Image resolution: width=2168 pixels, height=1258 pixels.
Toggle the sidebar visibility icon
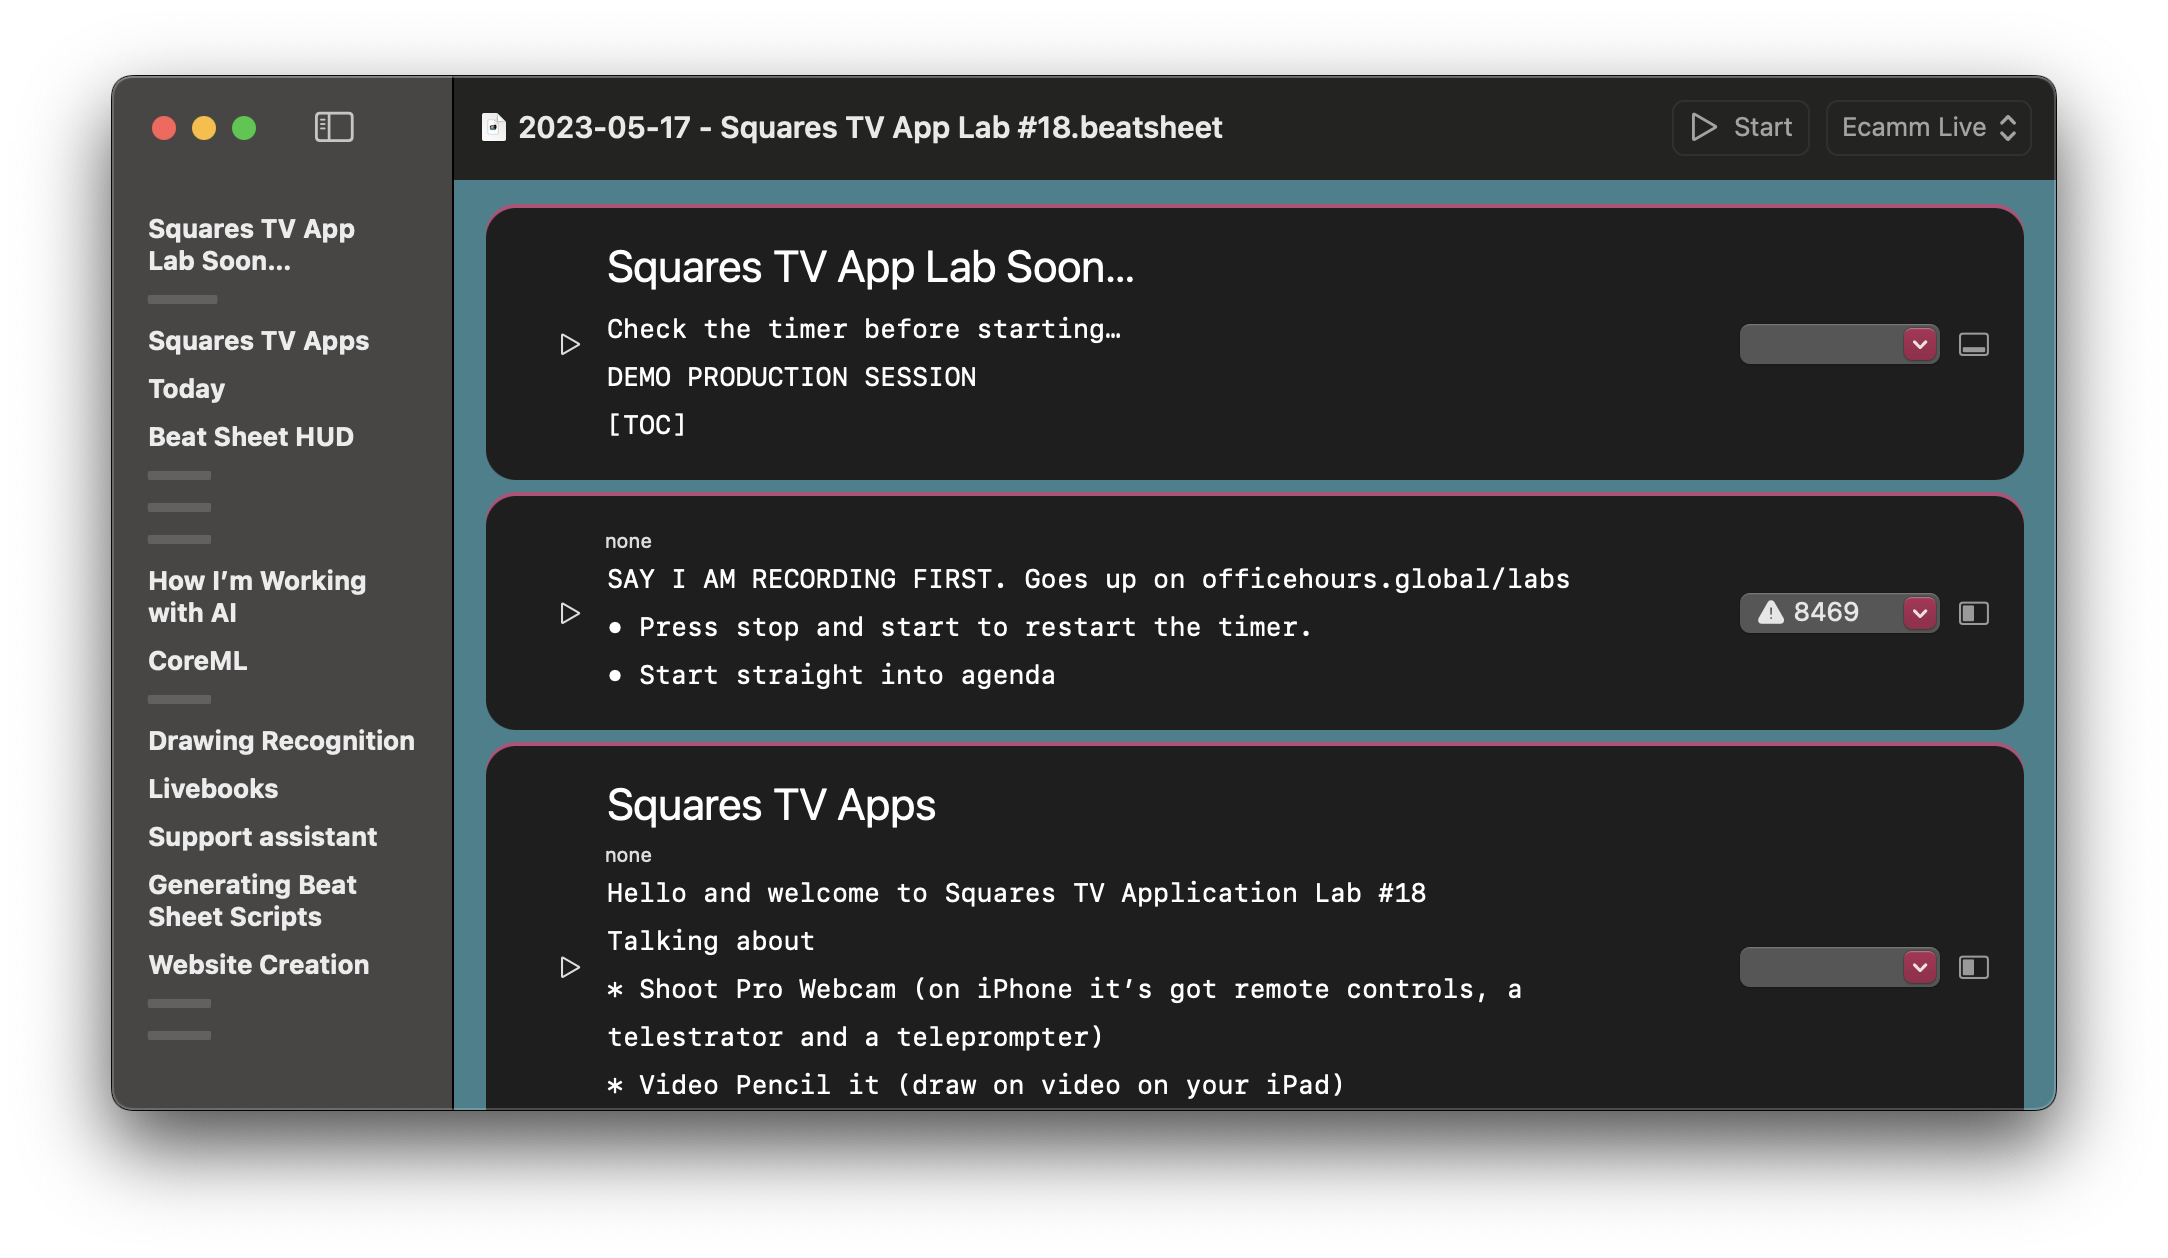334,127
